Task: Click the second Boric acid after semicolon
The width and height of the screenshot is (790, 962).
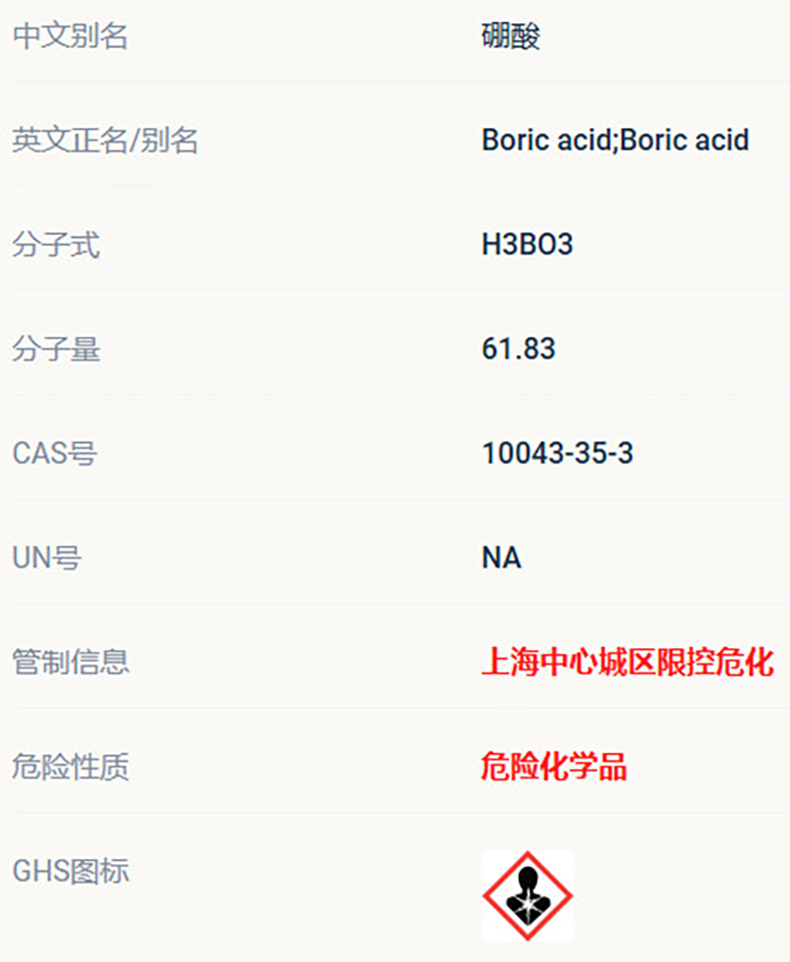Action: point(685,140)
